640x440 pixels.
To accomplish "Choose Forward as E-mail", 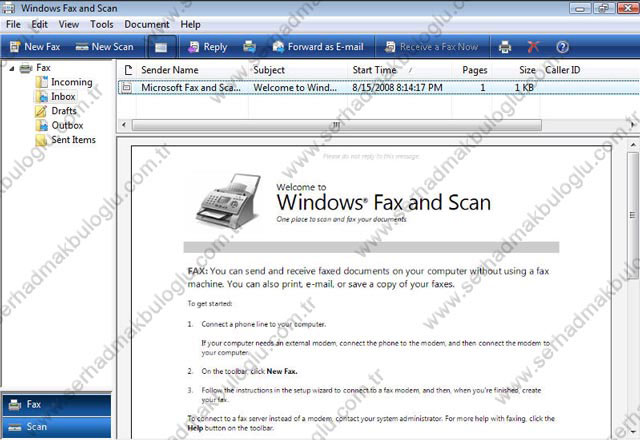I will [318, 47].
